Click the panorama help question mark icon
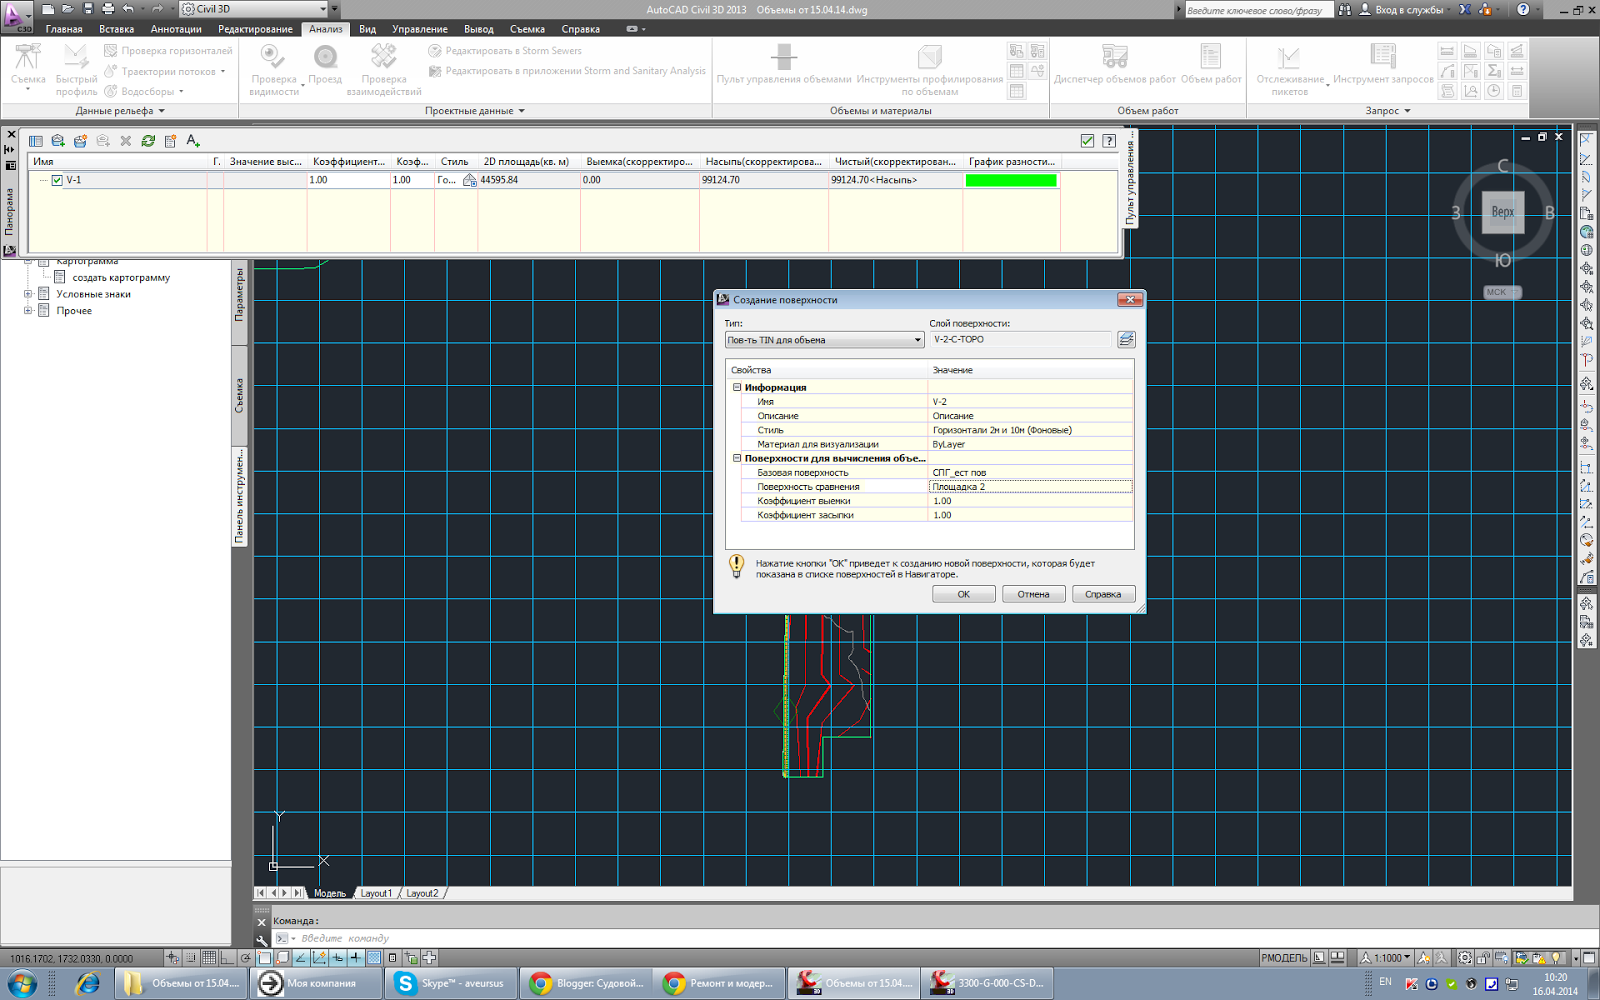 [x=1109, y=141]
